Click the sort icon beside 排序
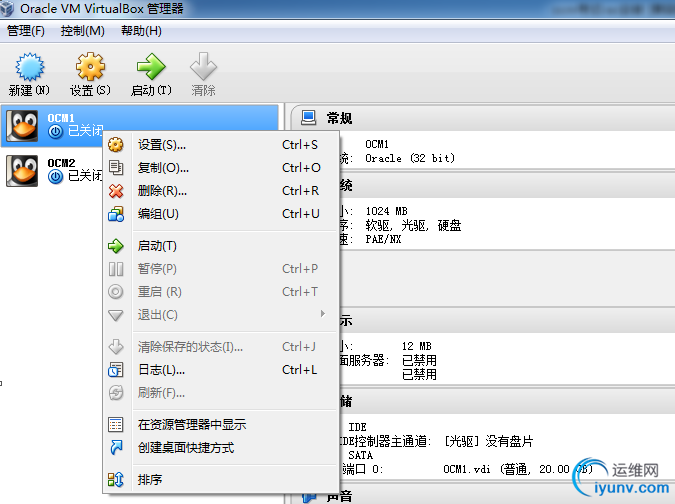The image size is (675, 504). 116,479
